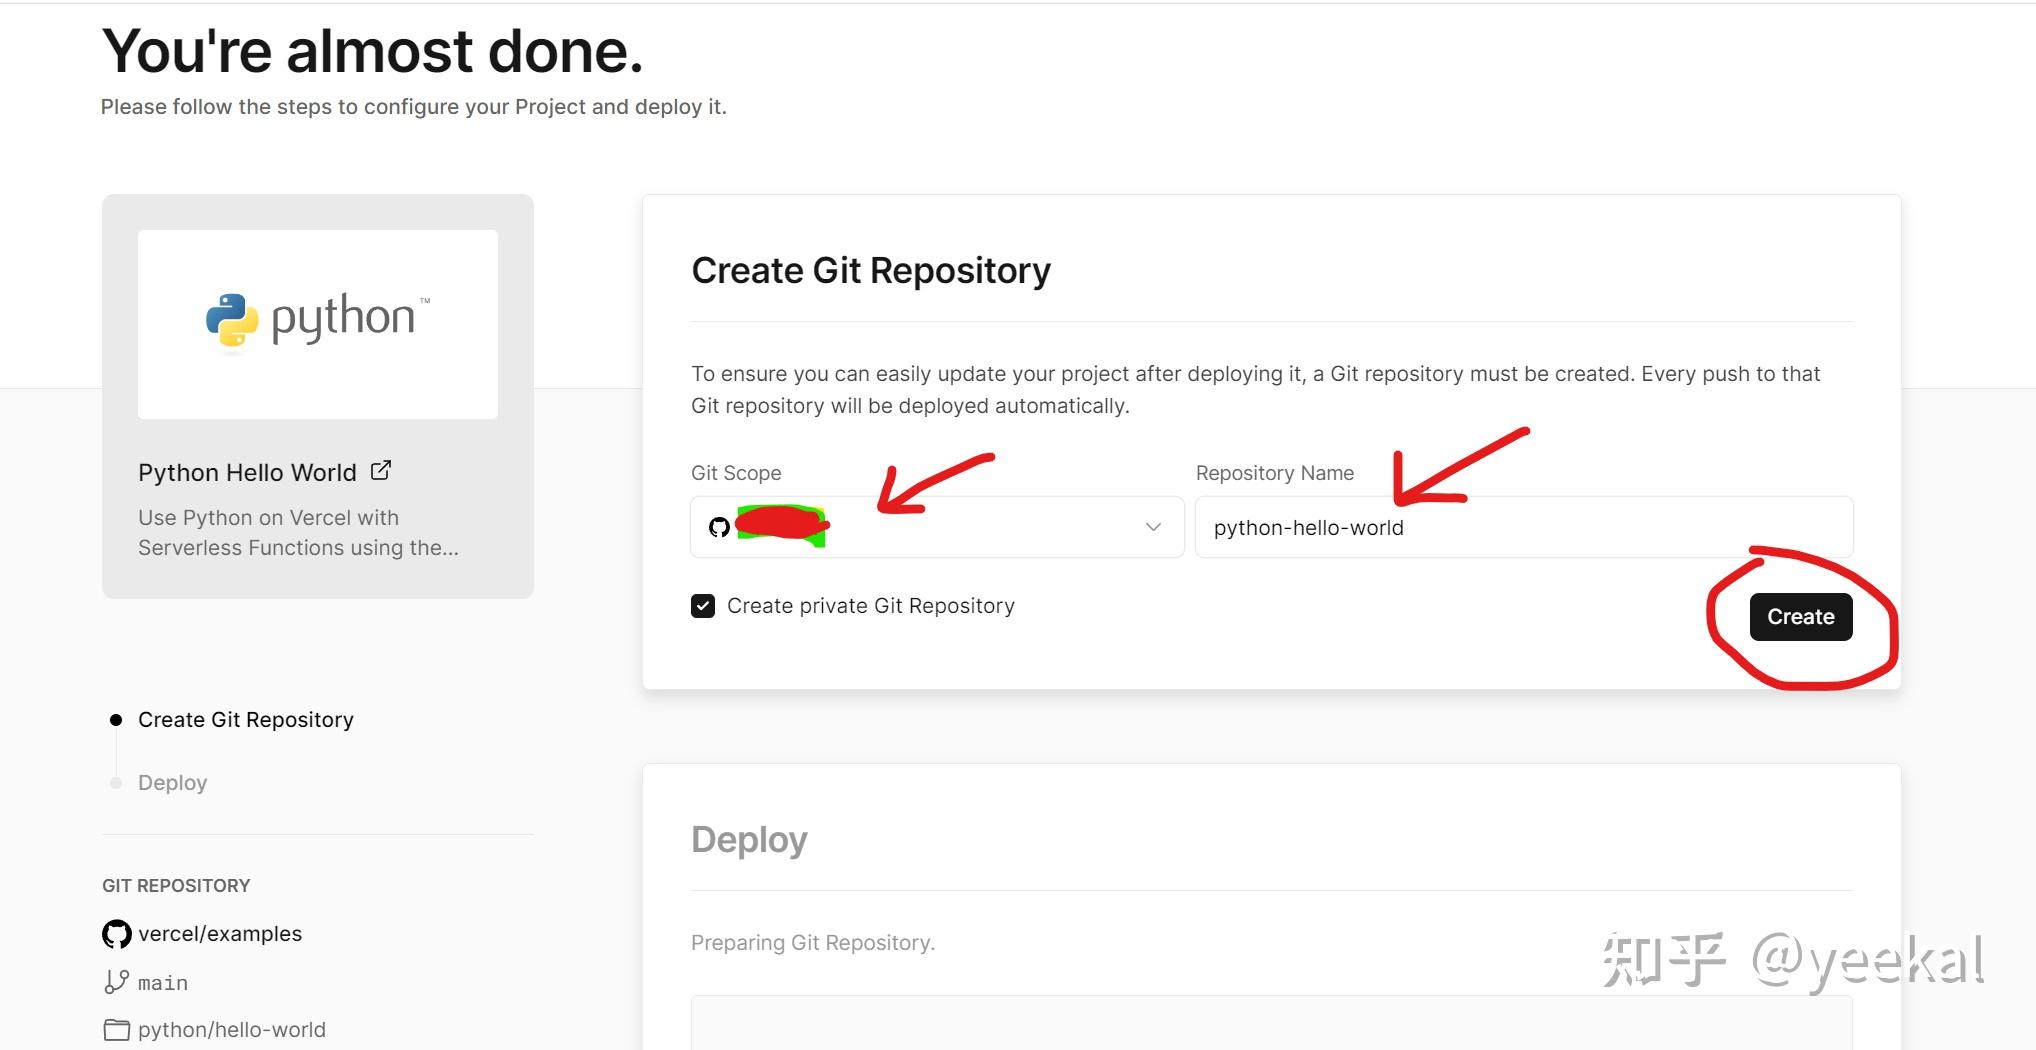Open external link icon next to Python Hello World
The height and width of the screenshot is (1050, 2036).
(x=381, y=470)
